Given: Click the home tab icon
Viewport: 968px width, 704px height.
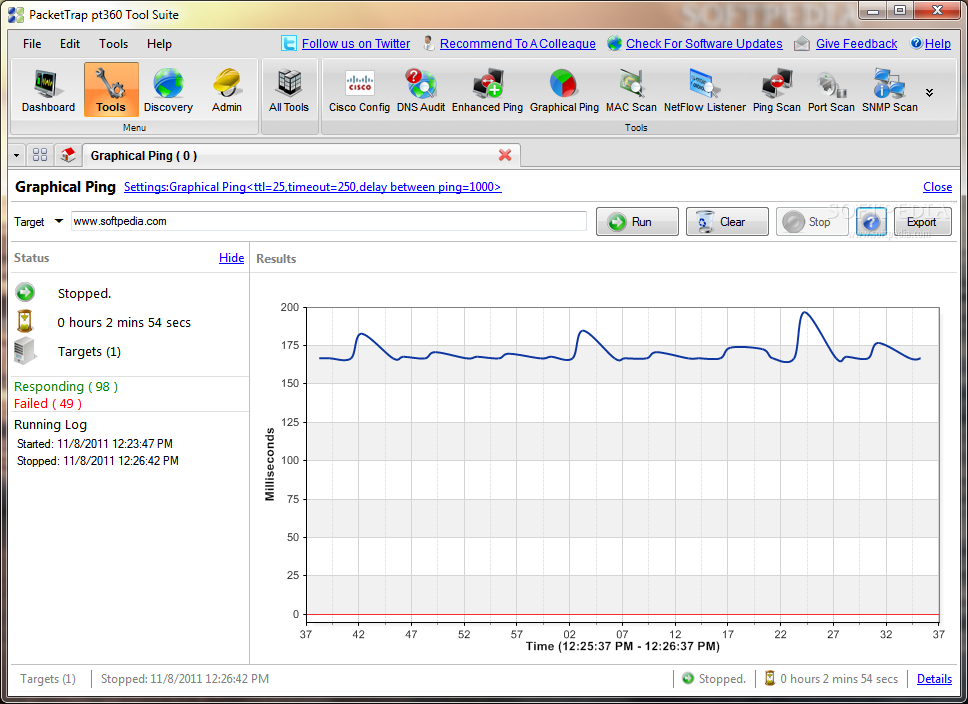Looking at the screenshot, I should (68, 155).
